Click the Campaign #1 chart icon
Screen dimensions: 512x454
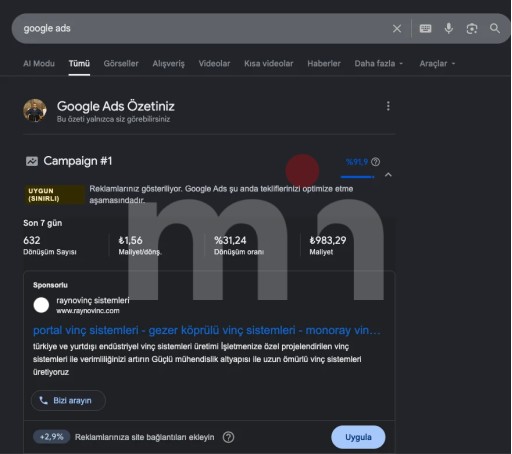coord(32,161)
